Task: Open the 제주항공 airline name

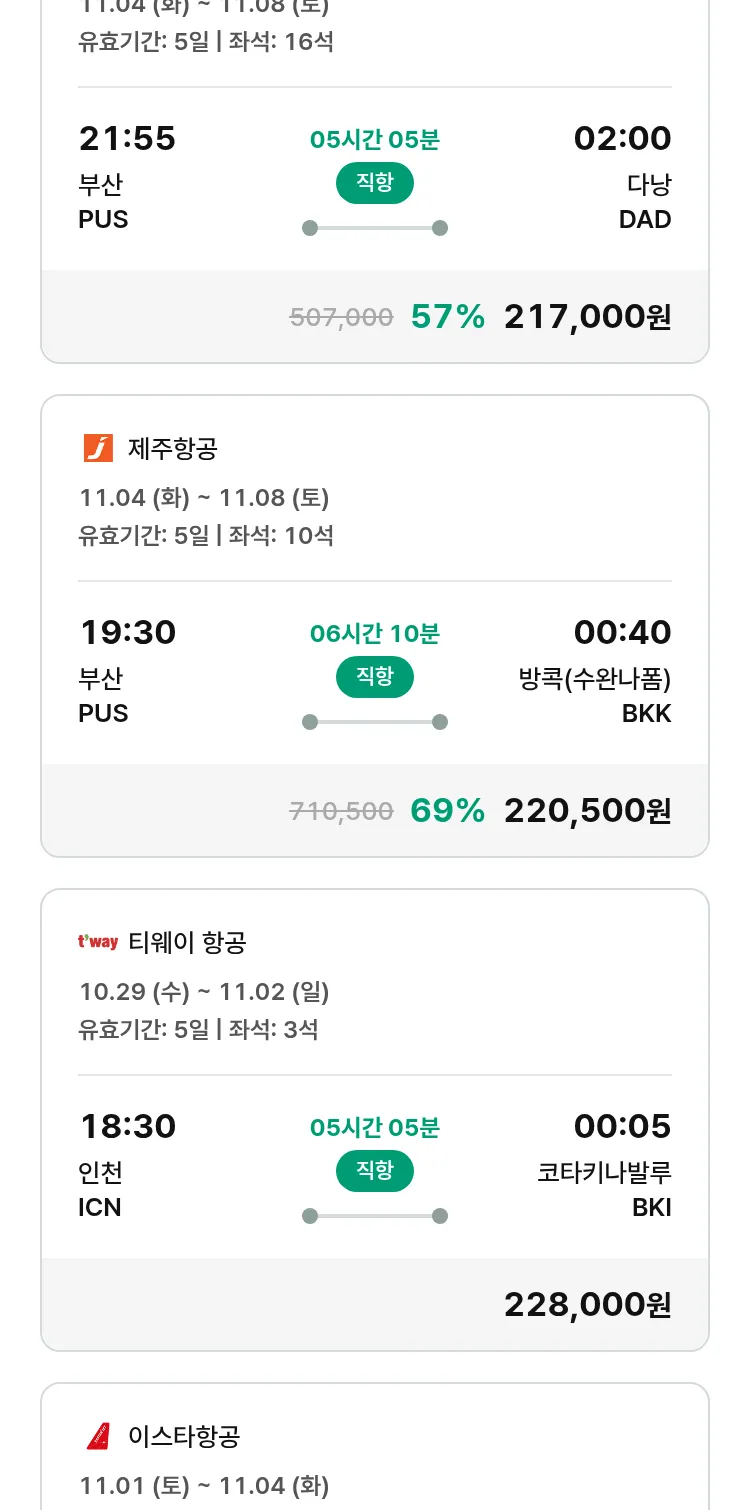Action: (172, 449)
